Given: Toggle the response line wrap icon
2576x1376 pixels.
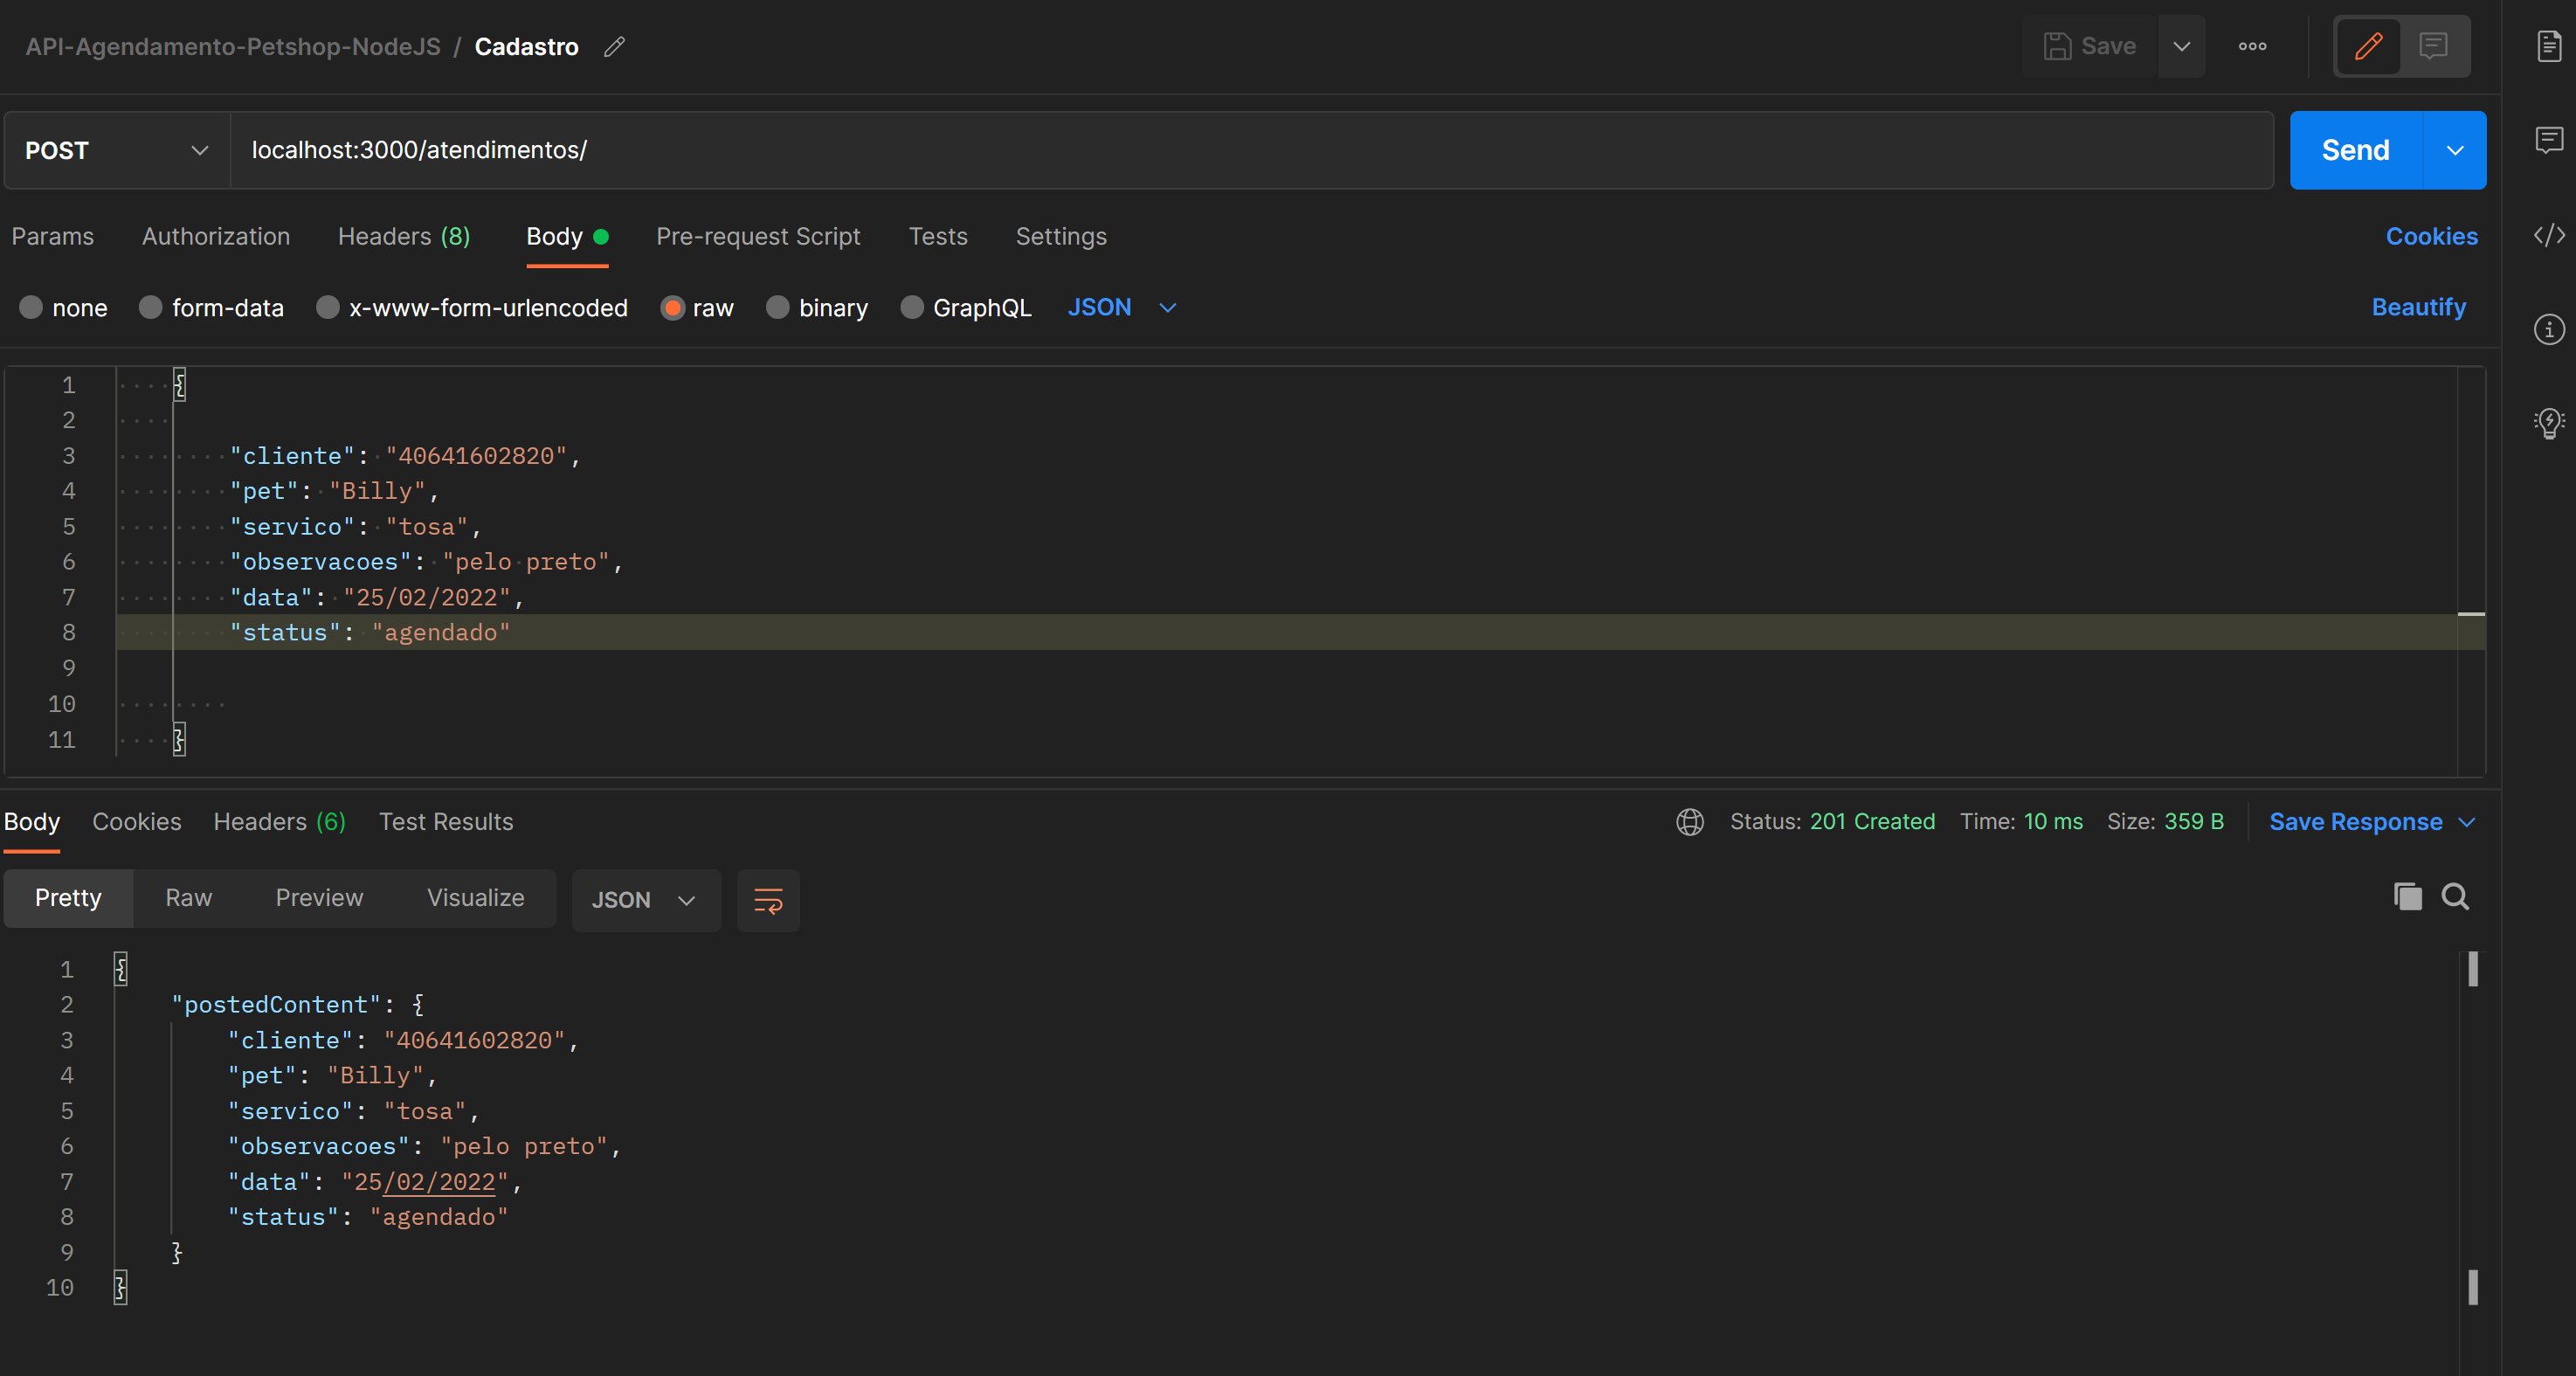Looking at the screenshot, I should tap(768, 900).
